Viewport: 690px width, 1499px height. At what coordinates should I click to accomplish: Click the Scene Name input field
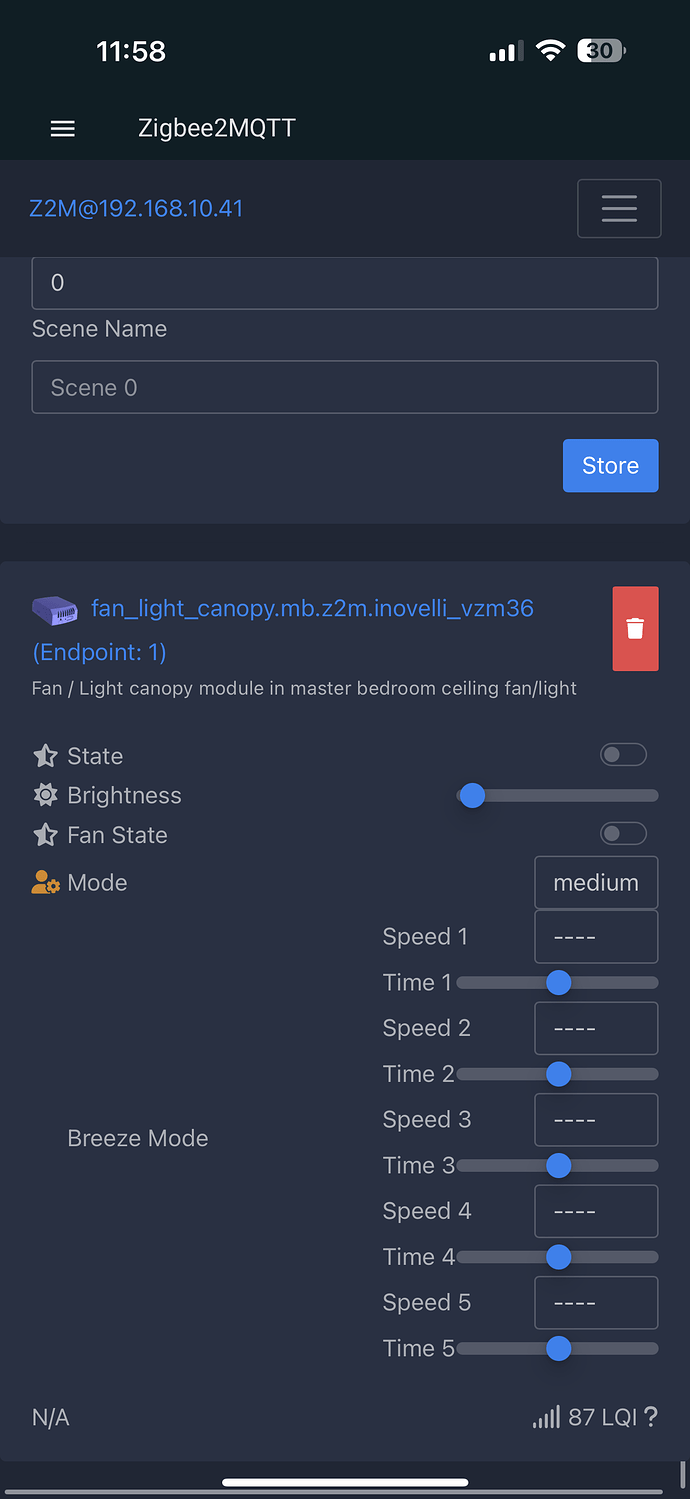(x=345, y=387)
